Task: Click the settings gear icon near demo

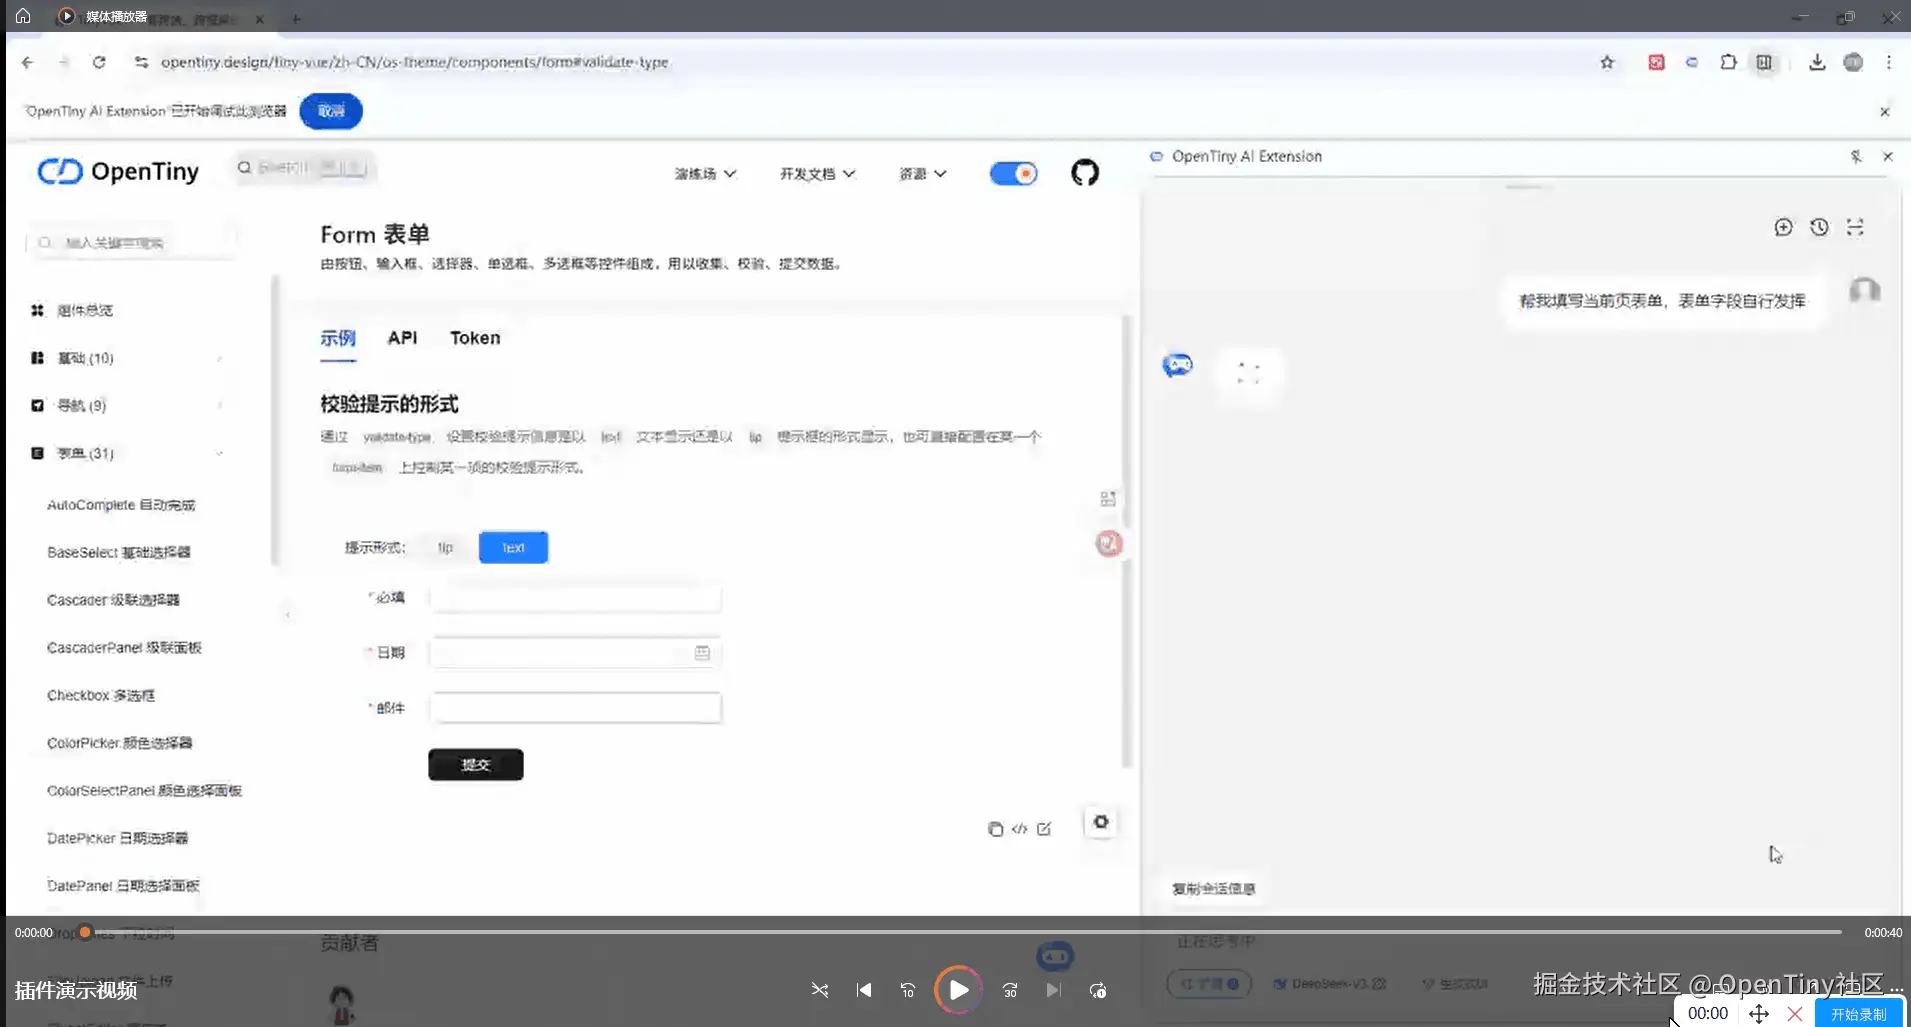Action: click(x=1100, y=822)
